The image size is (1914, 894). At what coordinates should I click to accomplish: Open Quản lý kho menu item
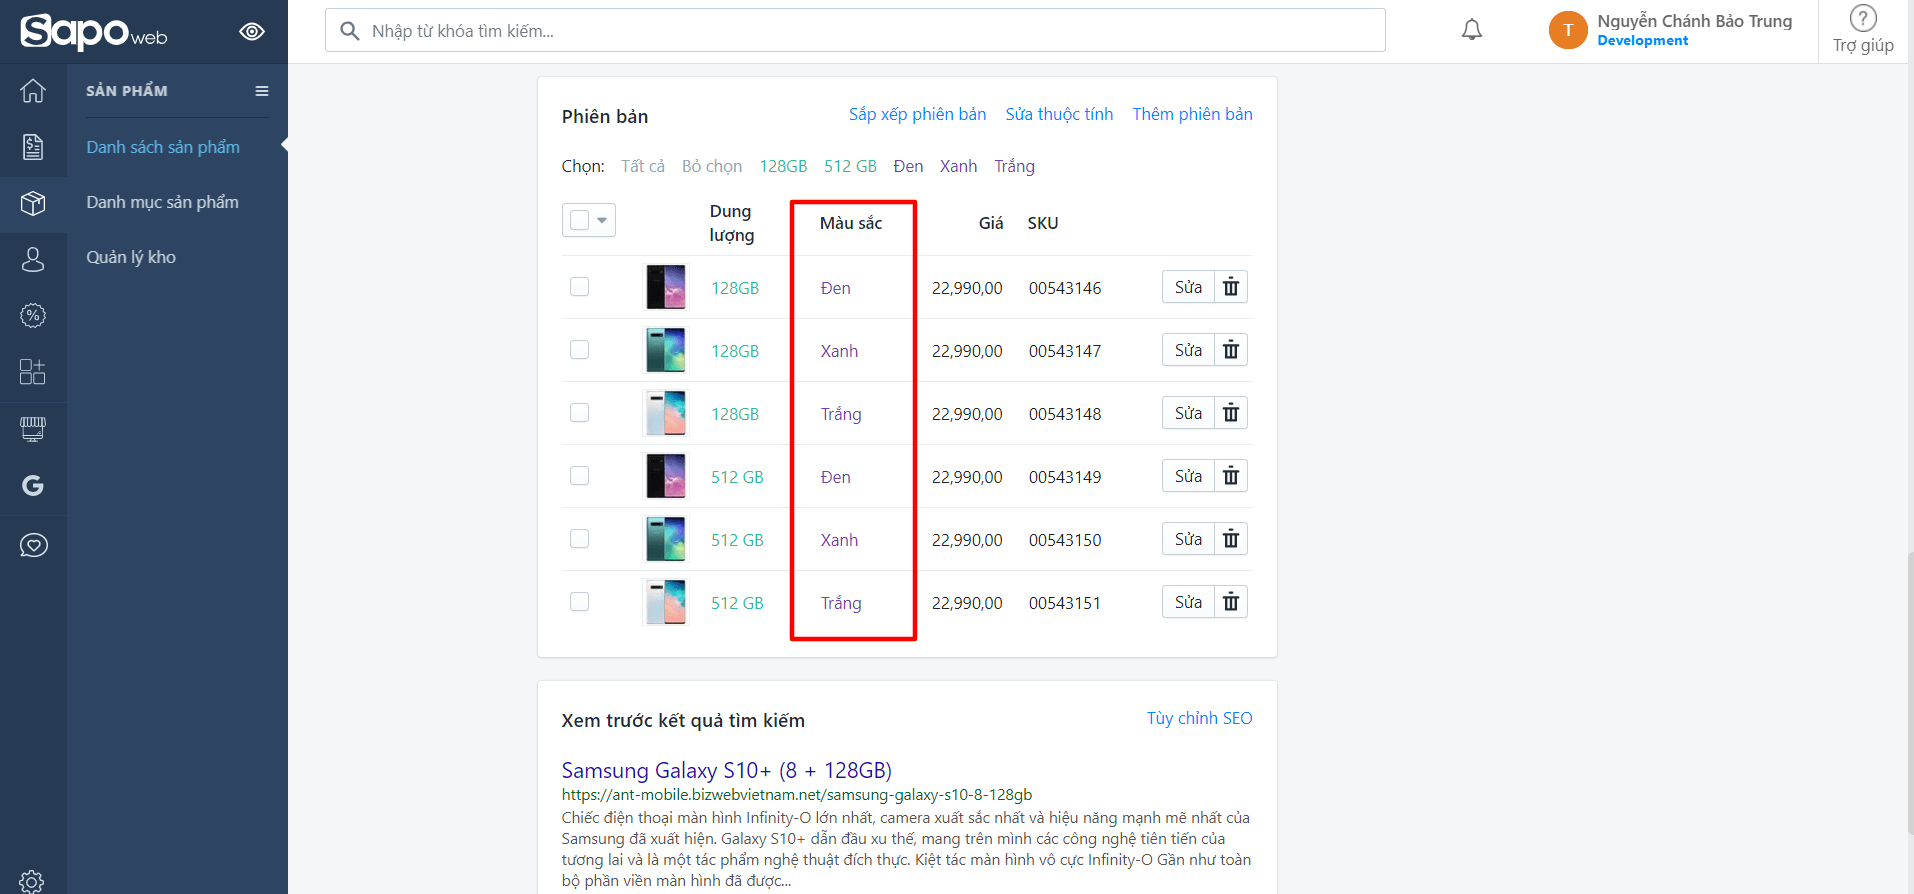(x=131, y=257)
